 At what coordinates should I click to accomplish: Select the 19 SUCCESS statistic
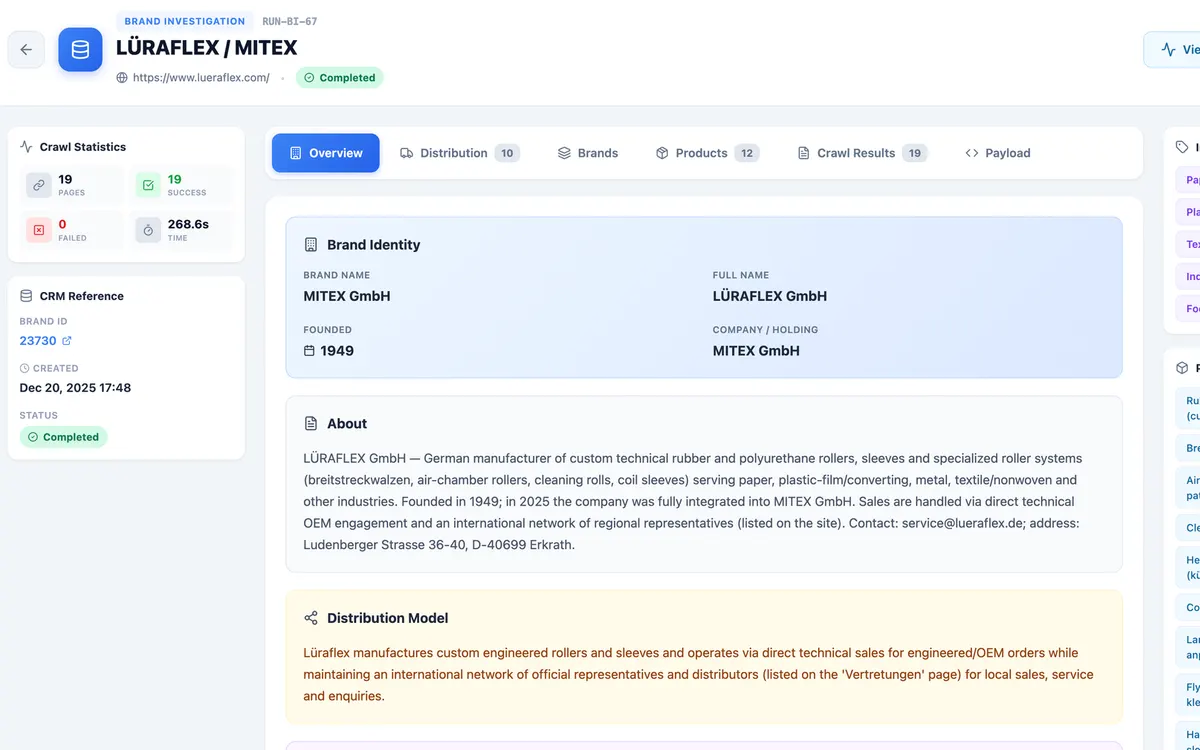coord(181,185)
